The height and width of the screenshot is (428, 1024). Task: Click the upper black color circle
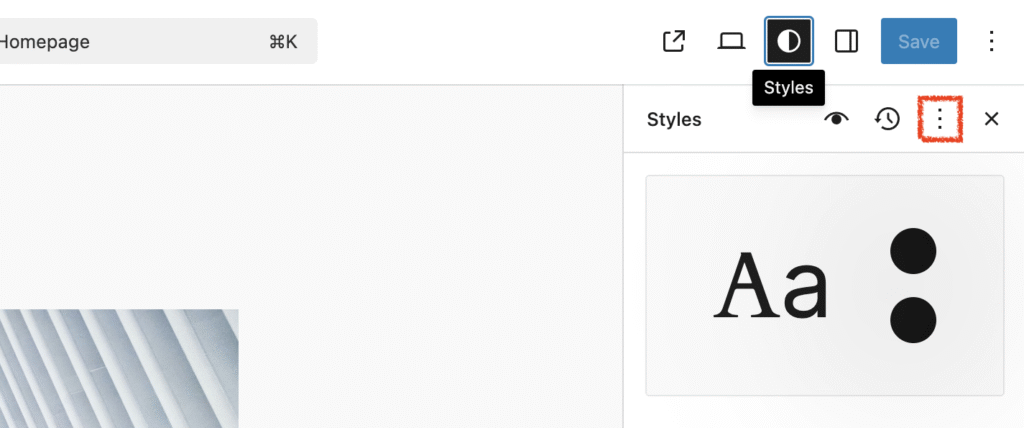tap(912, 251)
